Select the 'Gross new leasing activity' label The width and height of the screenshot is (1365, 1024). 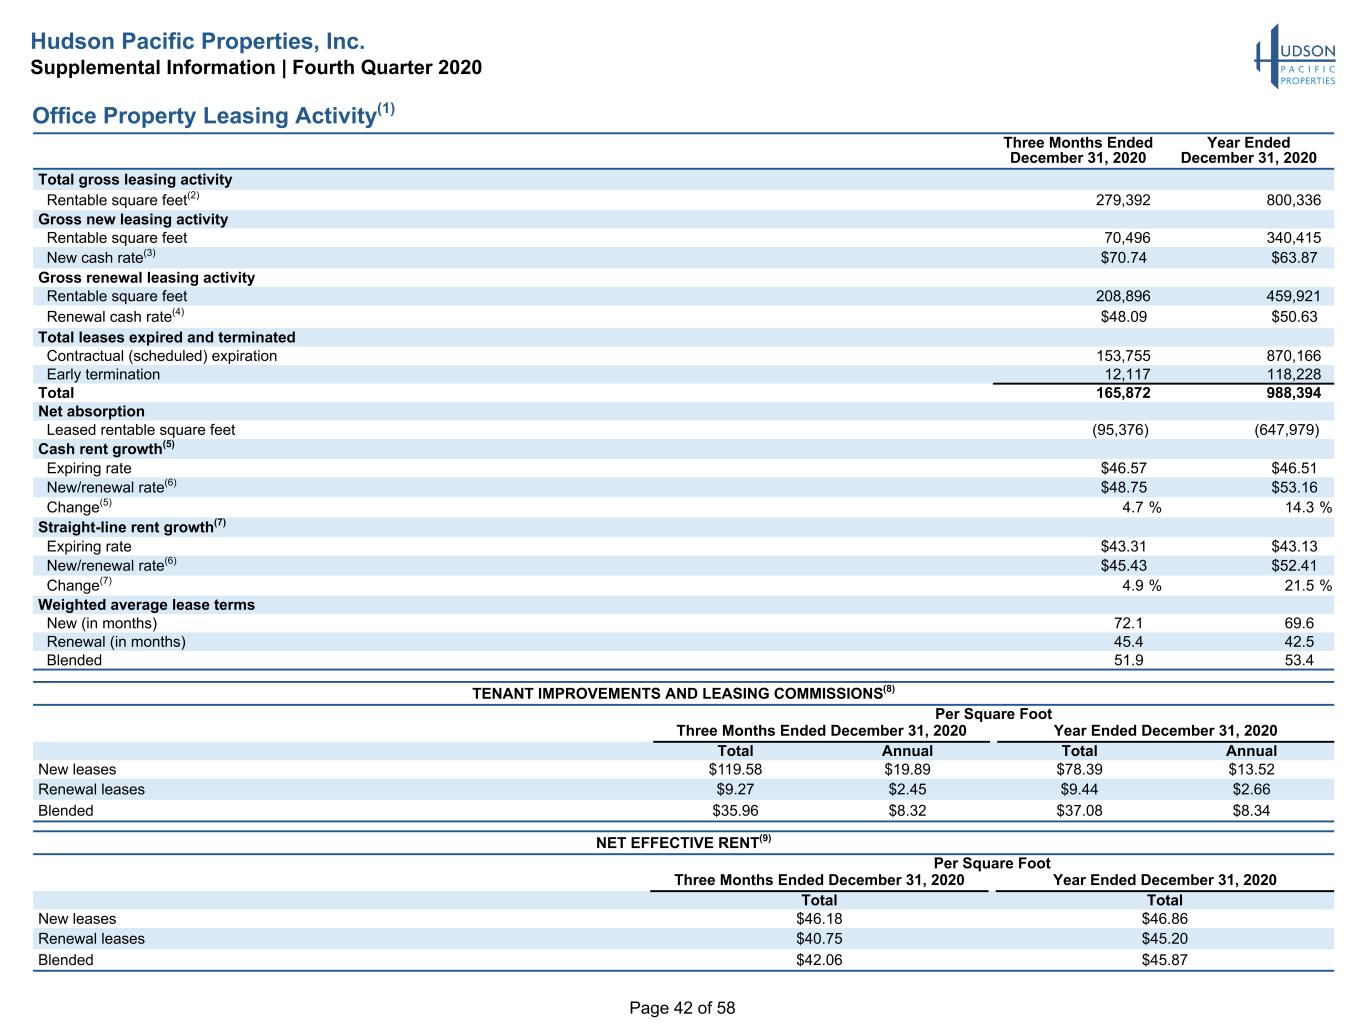pos(133,219)
